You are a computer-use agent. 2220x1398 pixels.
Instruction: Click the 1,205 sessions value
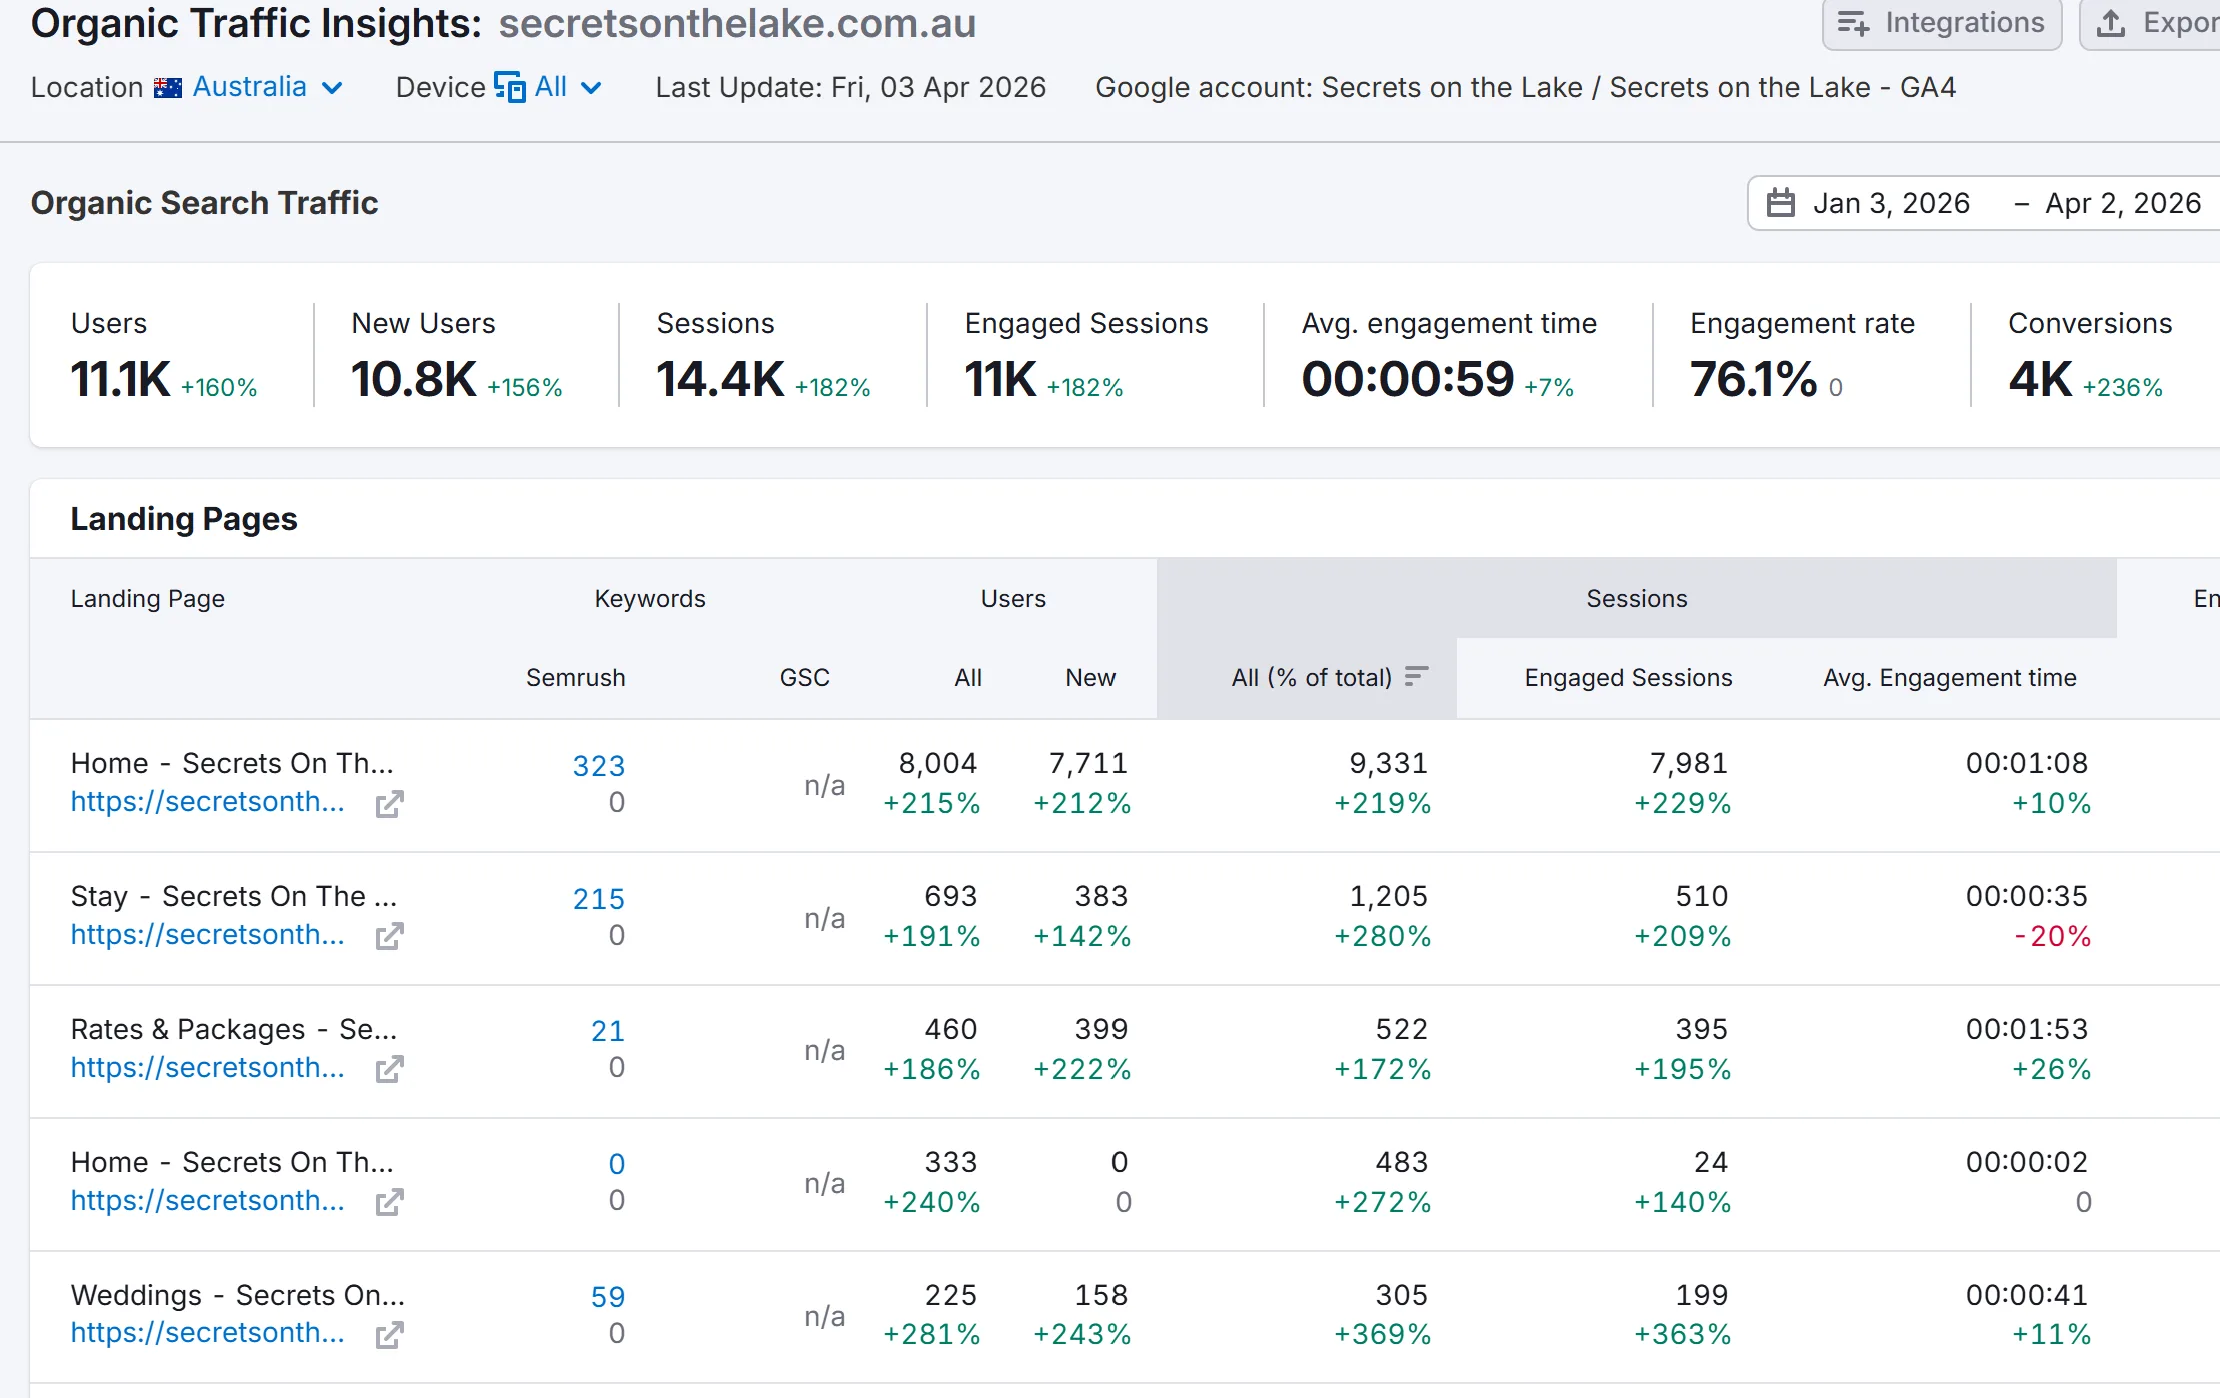1388,897
